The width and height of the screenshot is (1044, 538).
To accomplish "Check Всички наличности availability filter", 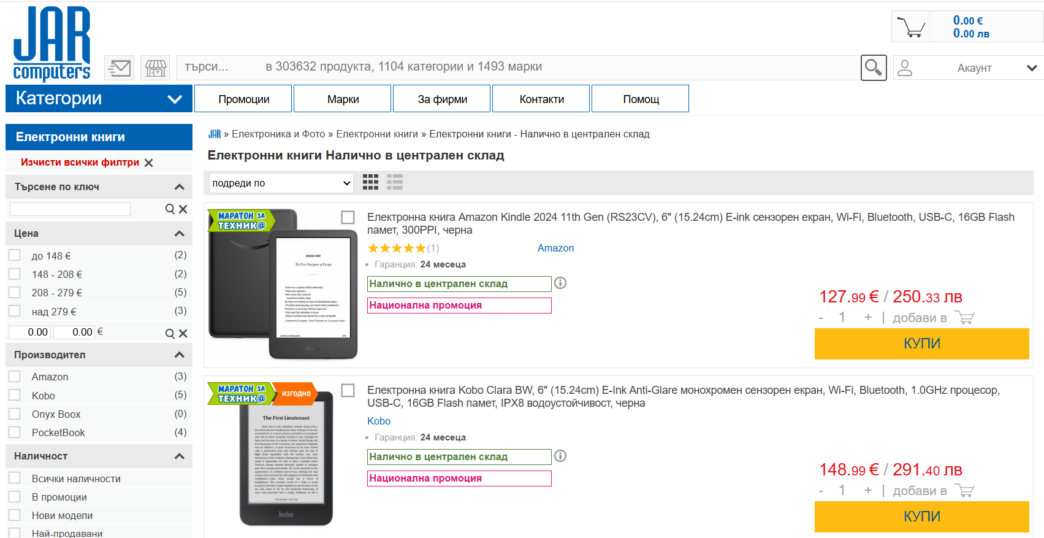I will tap(14, 478).
